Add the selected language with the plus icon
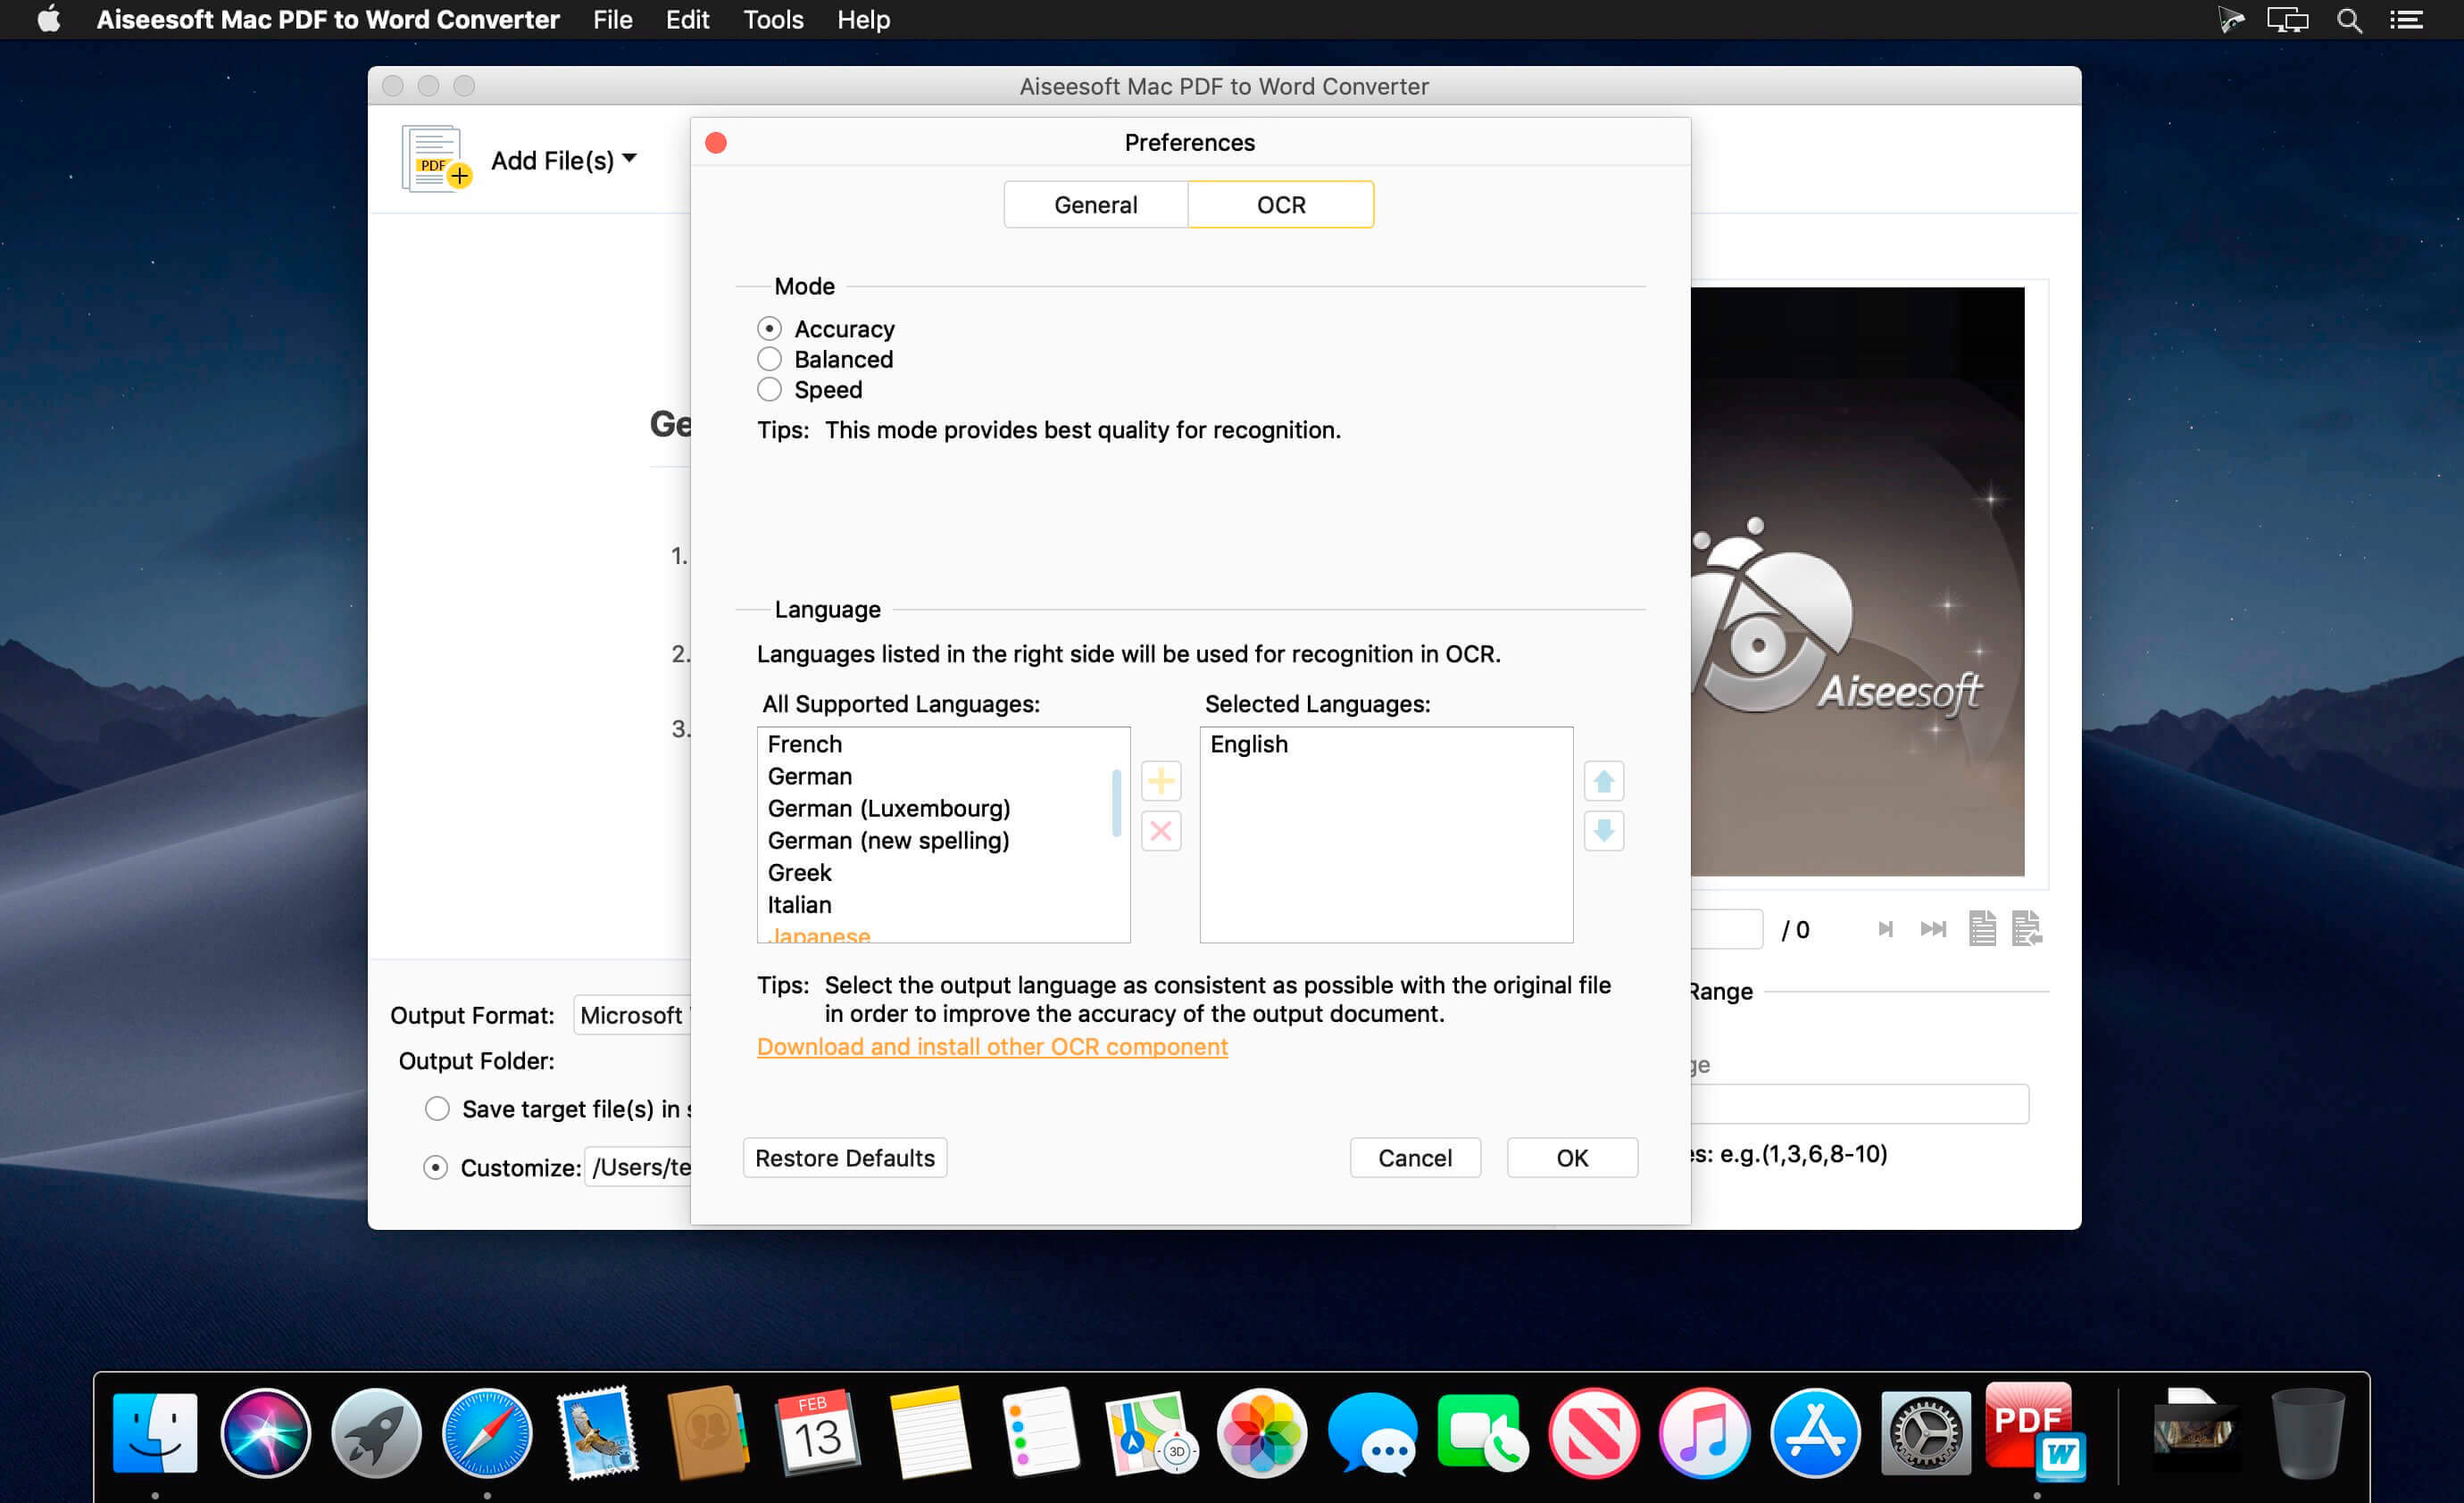The height and width of the screenshot is (1503, 2464). point(1160,781)
